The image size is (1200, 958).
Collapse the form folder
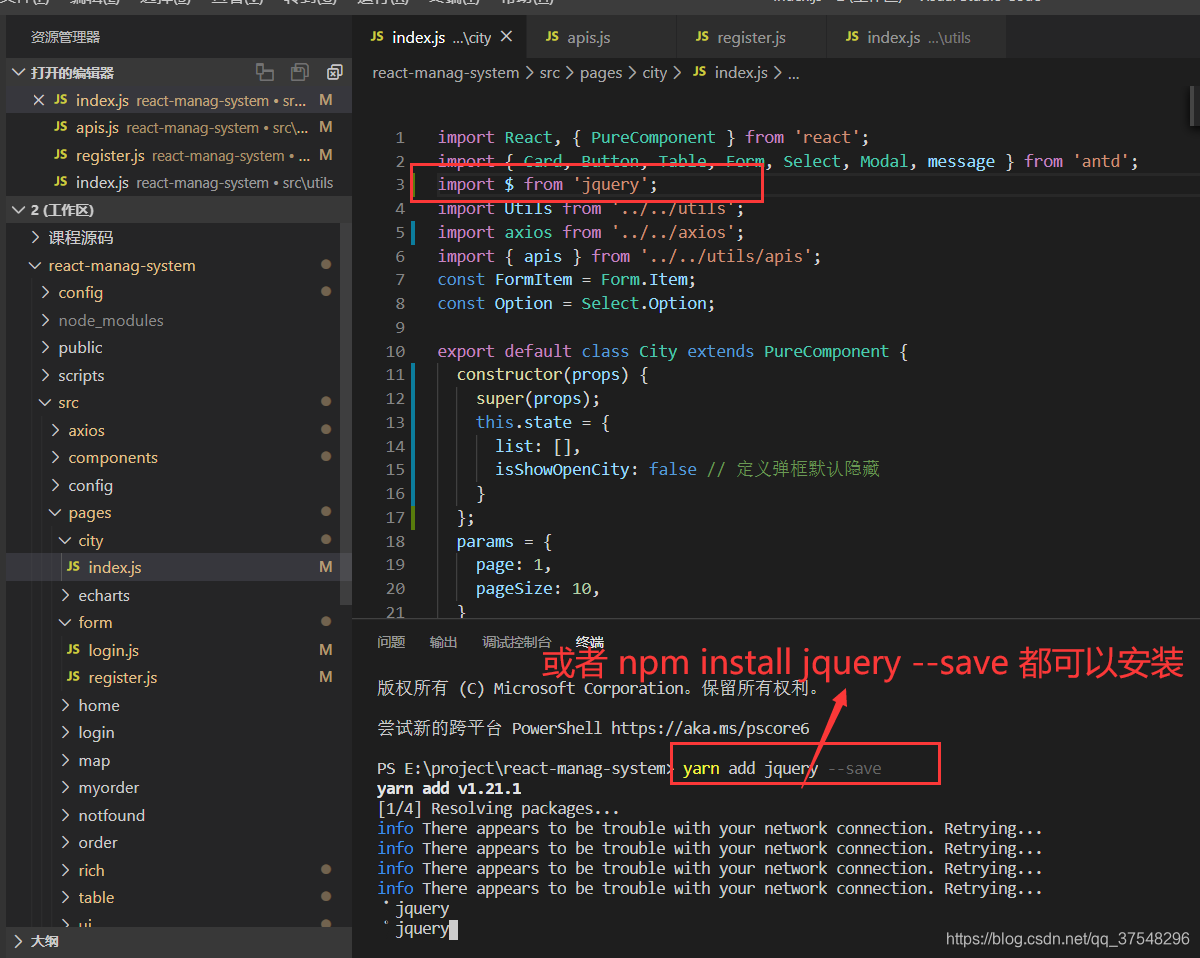[x=66, y=622]
